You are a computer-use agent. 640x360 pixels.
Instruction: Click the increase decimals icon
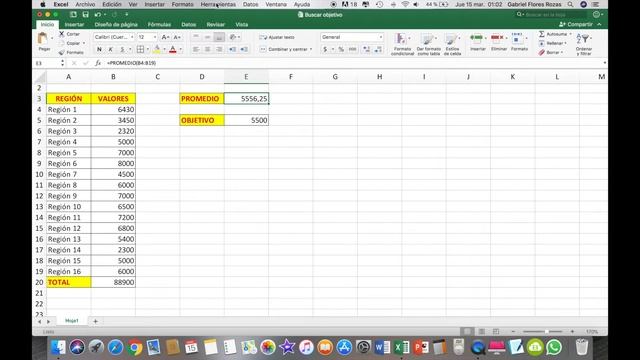366,49
